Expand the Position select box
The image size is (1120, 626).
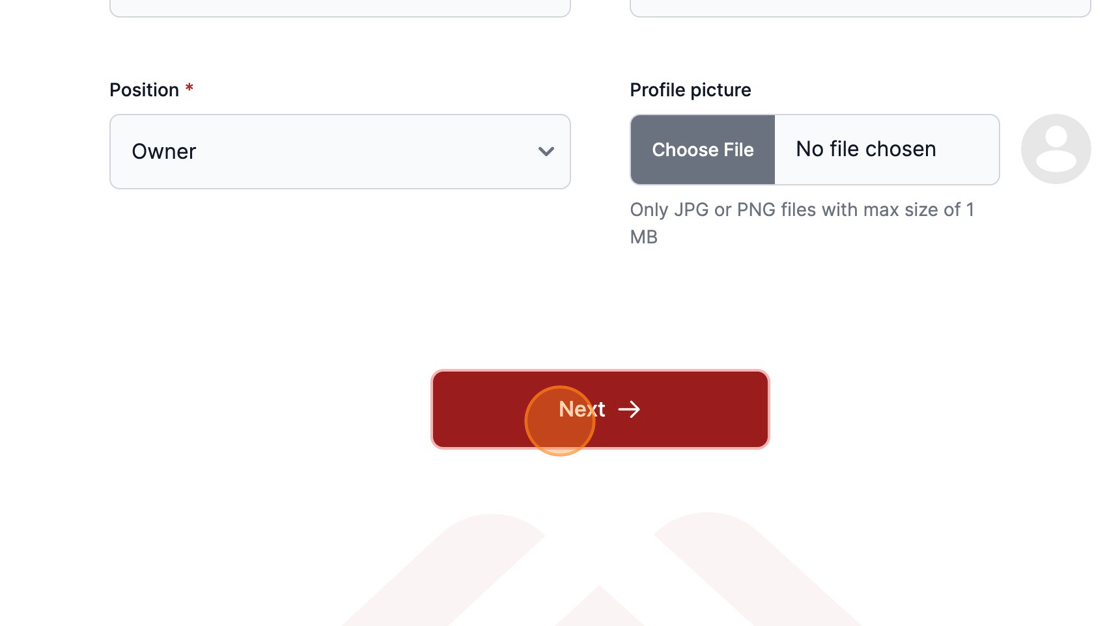(340, 151)
